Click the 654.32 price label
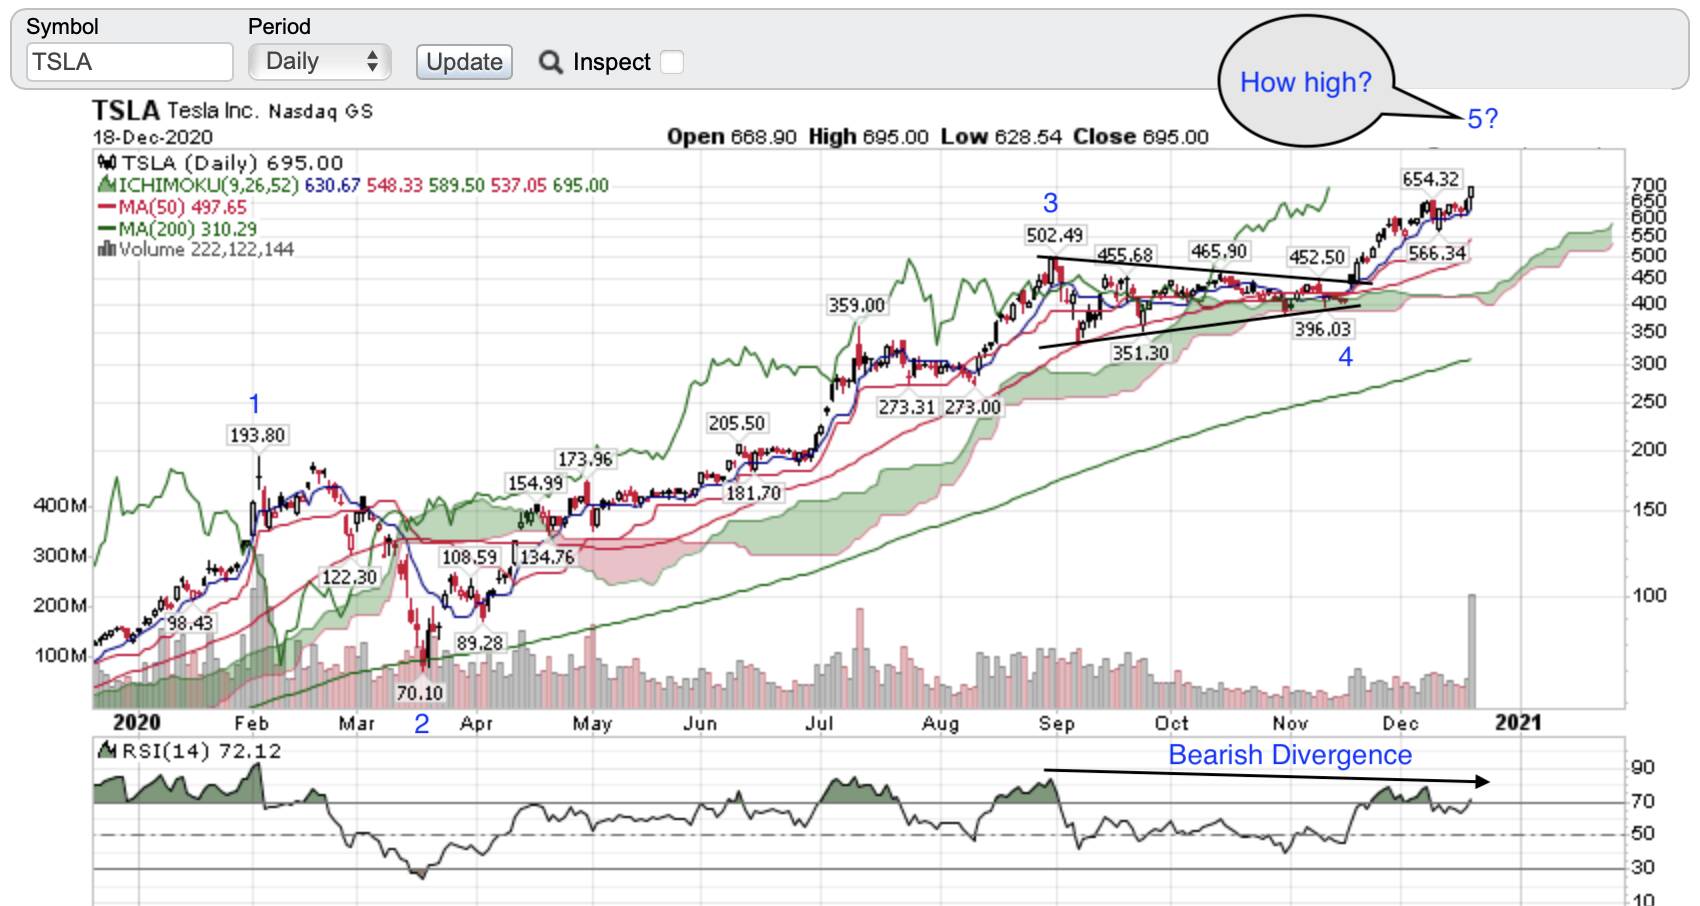 tap(1431, 179)
